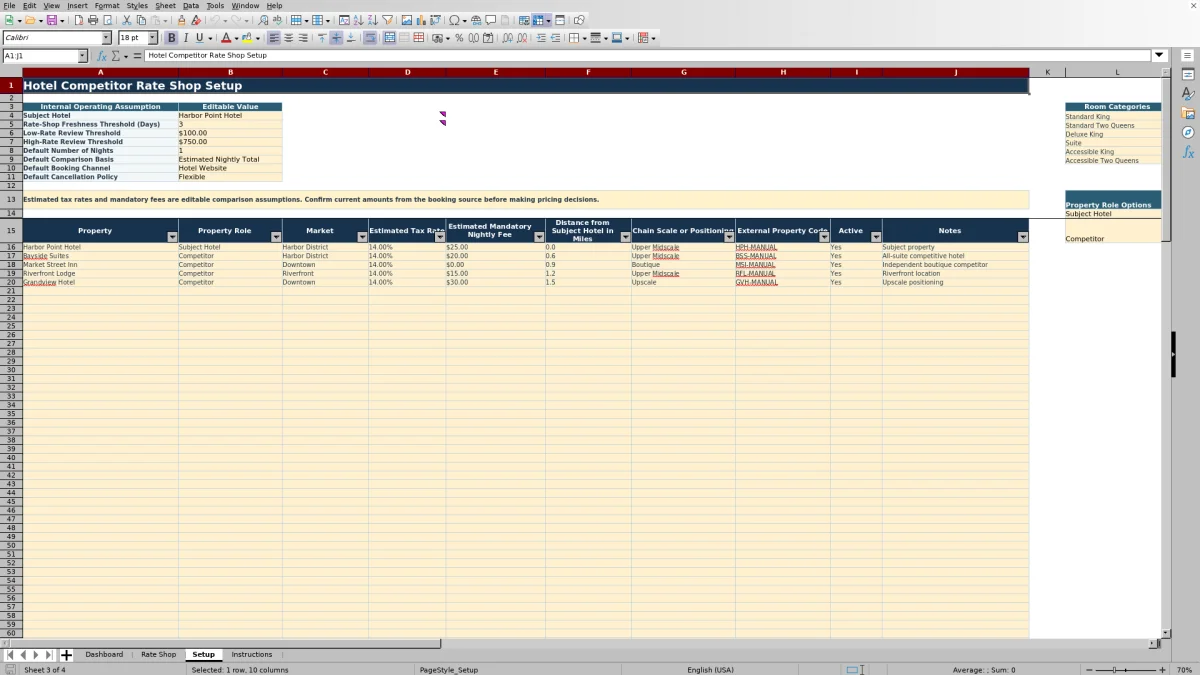Click the Function Wizard fx icon
Image resolution: width=1200 pixels, height=675 pixels.
pyautogui.click(x=102, y=56)
